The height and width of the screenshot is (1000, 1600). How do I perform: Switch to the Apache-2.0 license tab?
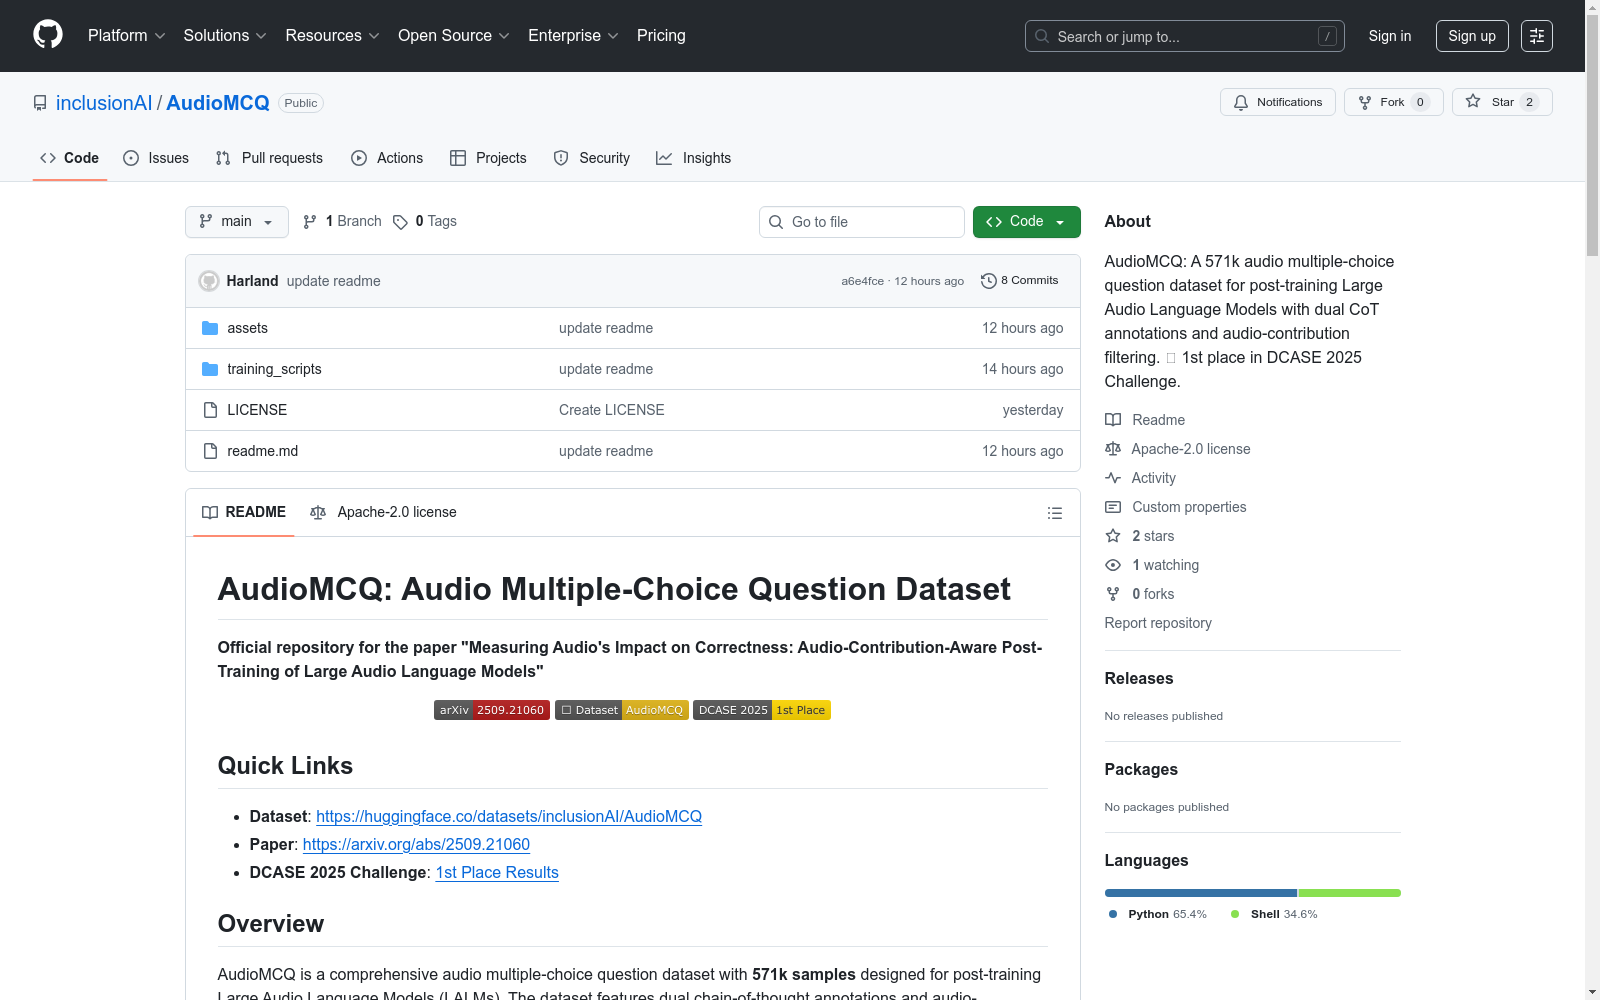tap(384, 512)
